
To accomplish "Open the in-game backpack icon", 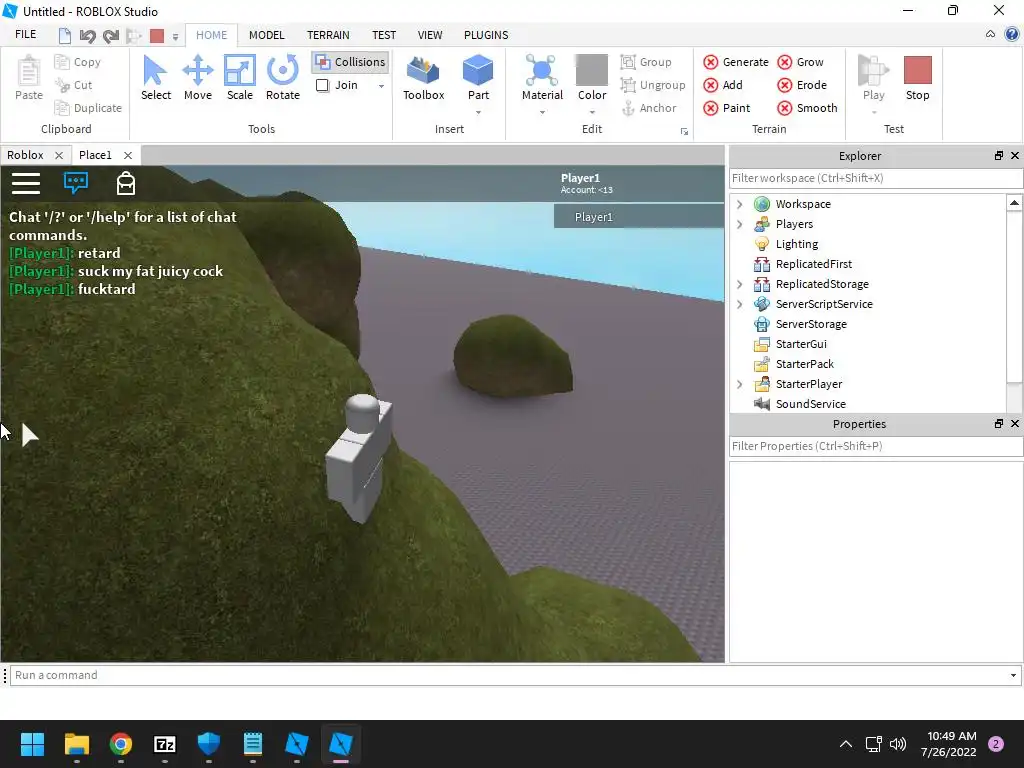I will [x=125, y=184].
